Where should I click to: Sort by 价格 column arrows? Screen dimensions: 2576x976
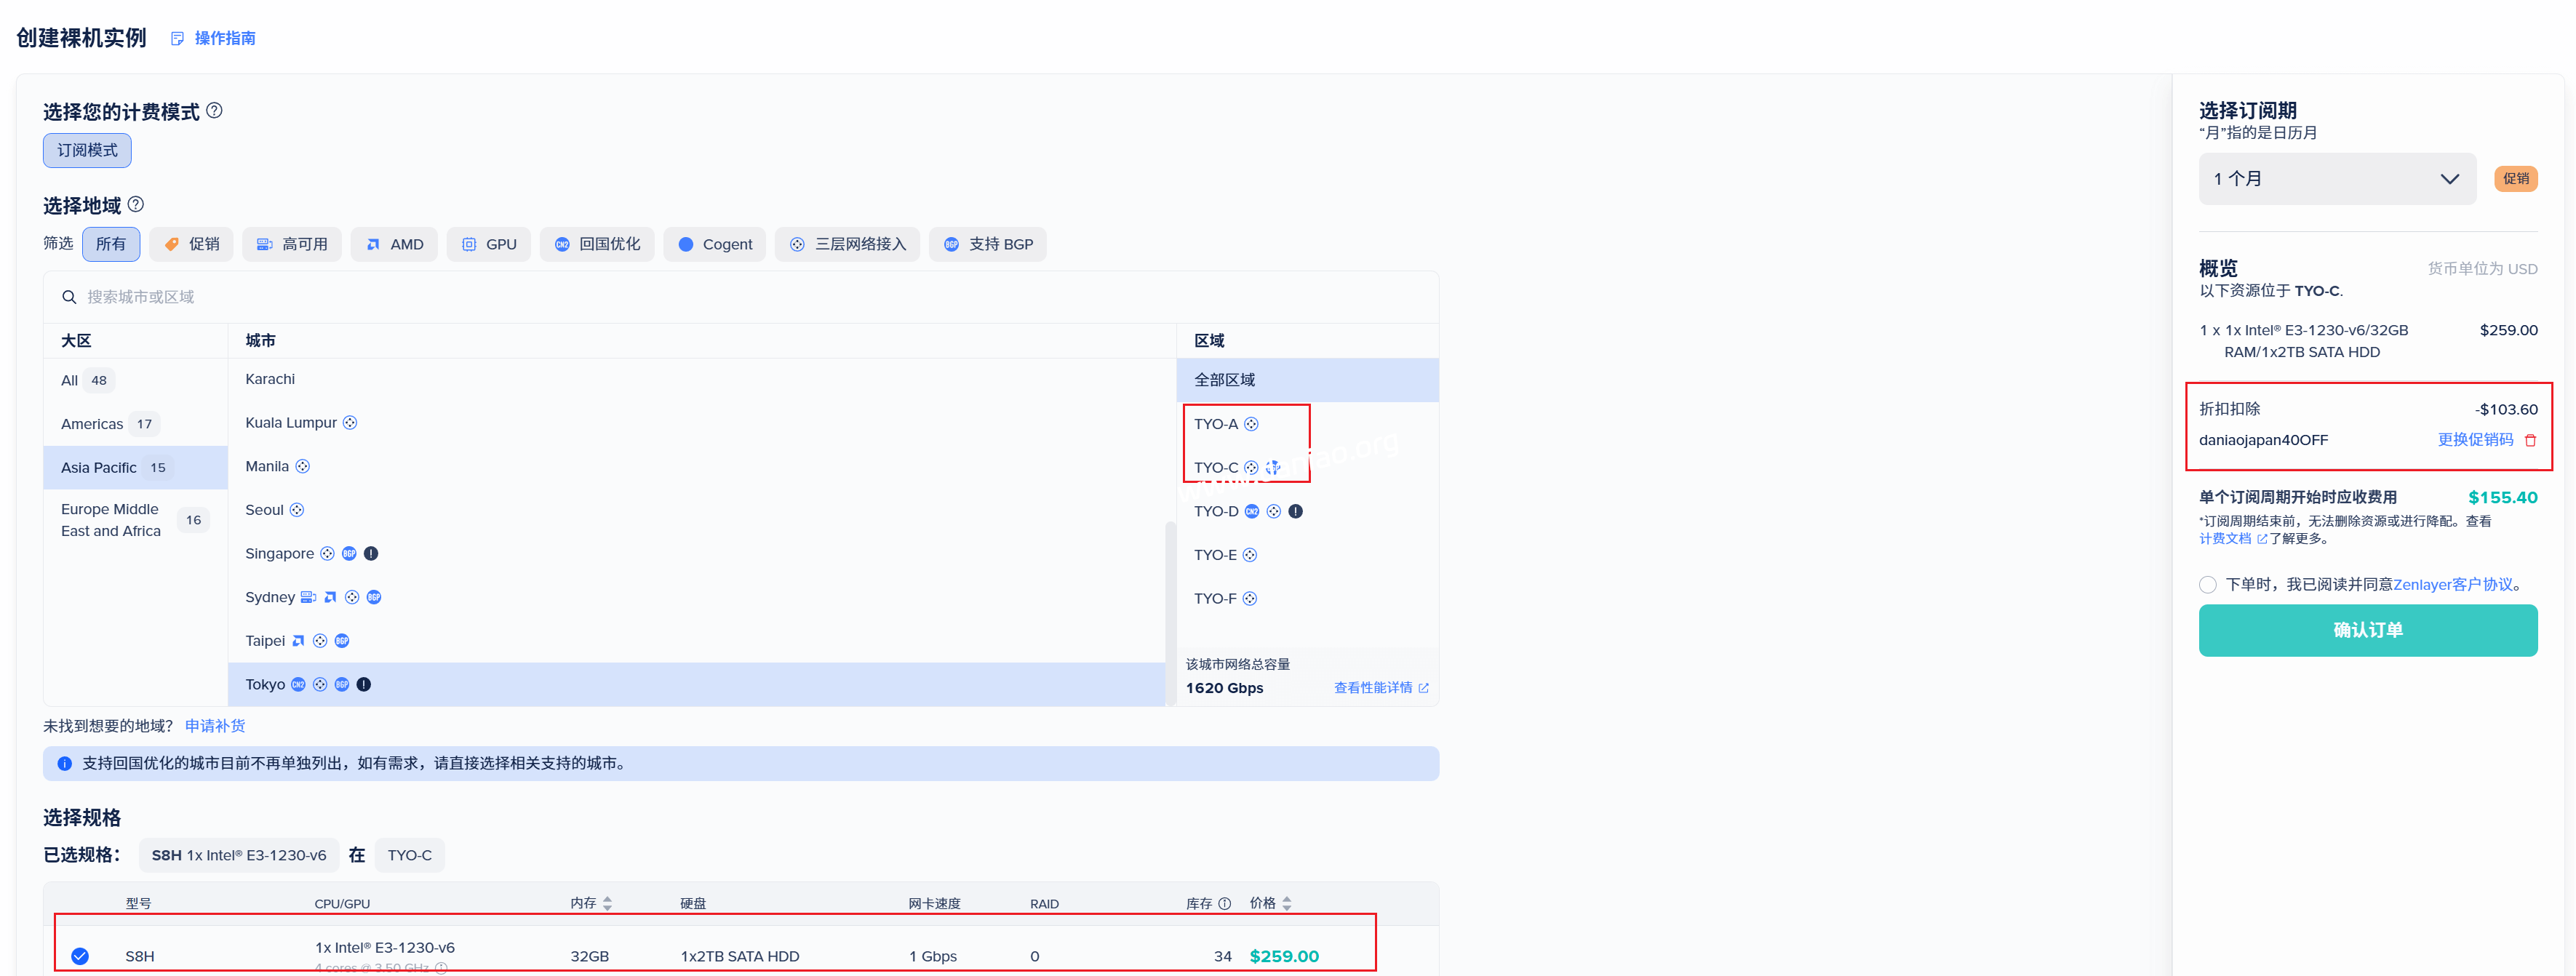point(1287,903)
